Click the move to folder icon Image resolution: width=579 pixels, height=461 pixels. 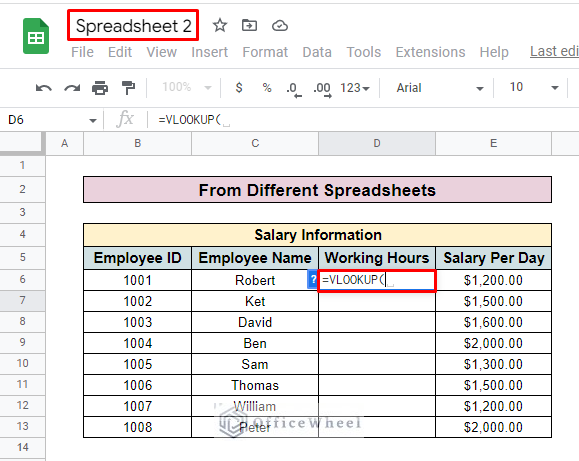pos(249,25)
